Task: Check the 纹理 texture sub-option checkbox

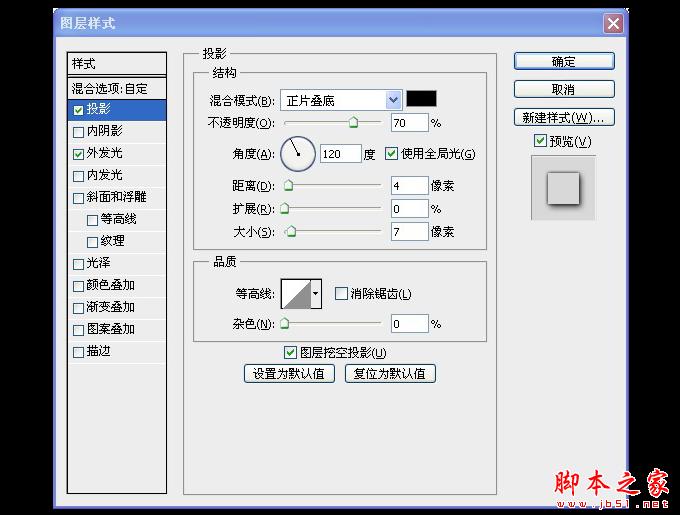Action: pos(92,242)
